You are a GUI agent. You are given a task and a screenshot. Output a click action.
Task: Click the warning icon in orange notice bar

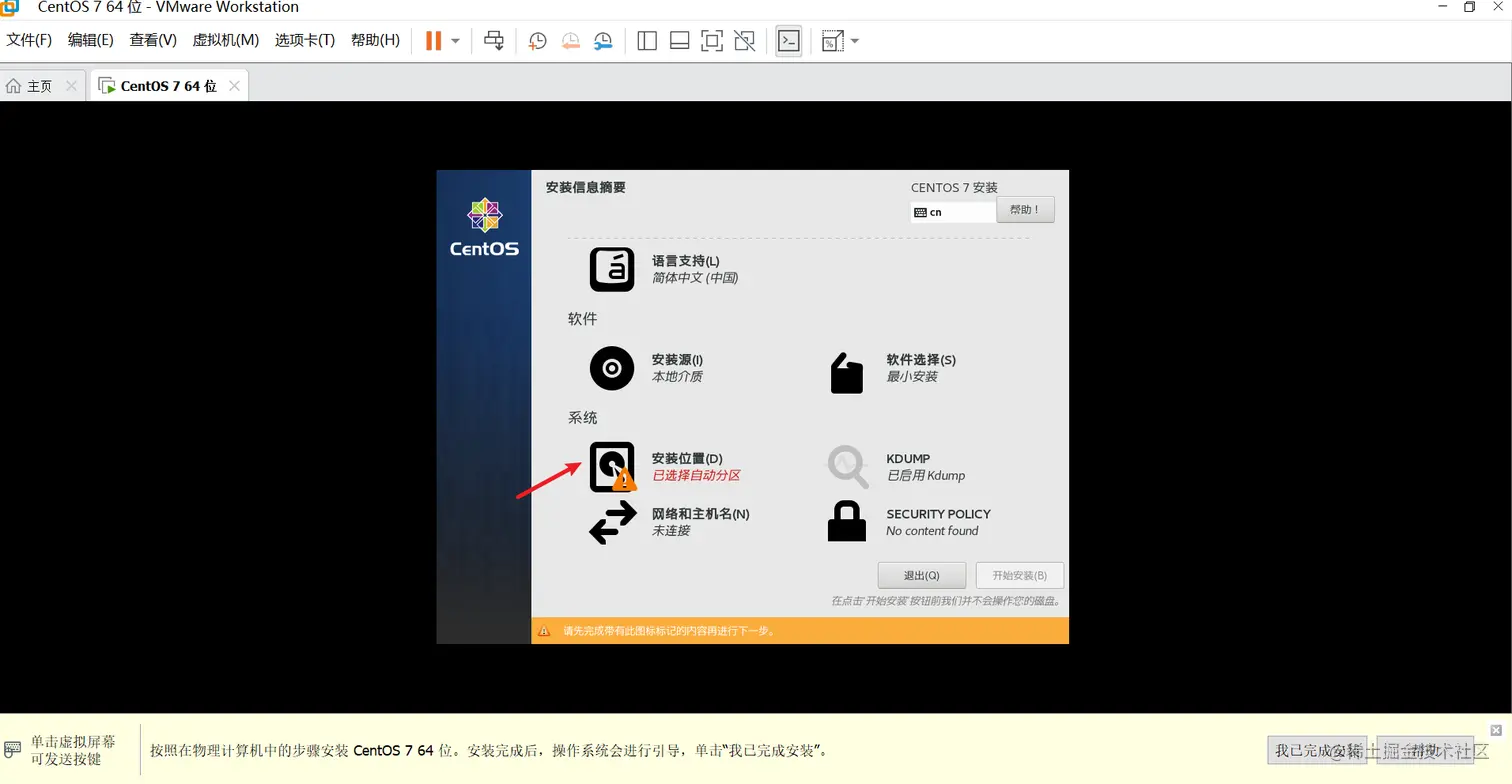pyautogui.click(x=544, y=631)
